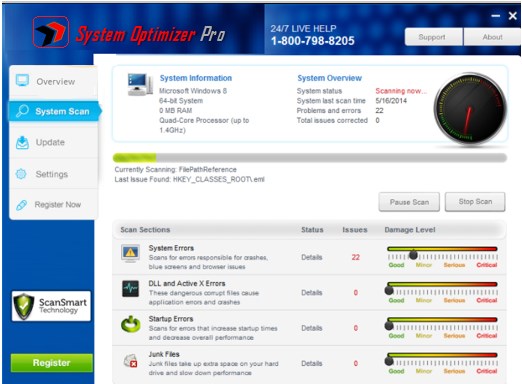This screenshot has height=384, width=522.
Task: Click the Stop Scan button
Action: 475,202
